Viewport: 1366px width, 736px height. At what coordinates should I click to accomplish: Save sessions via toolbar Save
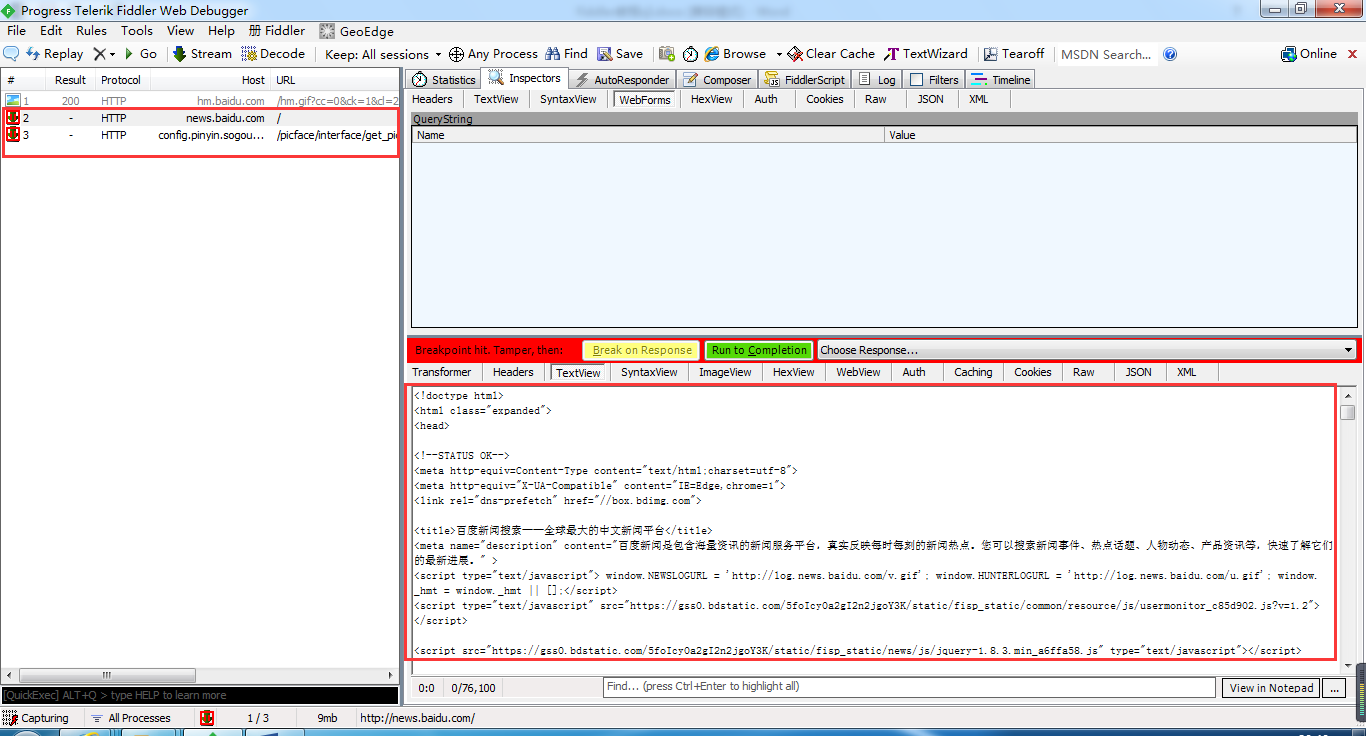tap(620, 54)
